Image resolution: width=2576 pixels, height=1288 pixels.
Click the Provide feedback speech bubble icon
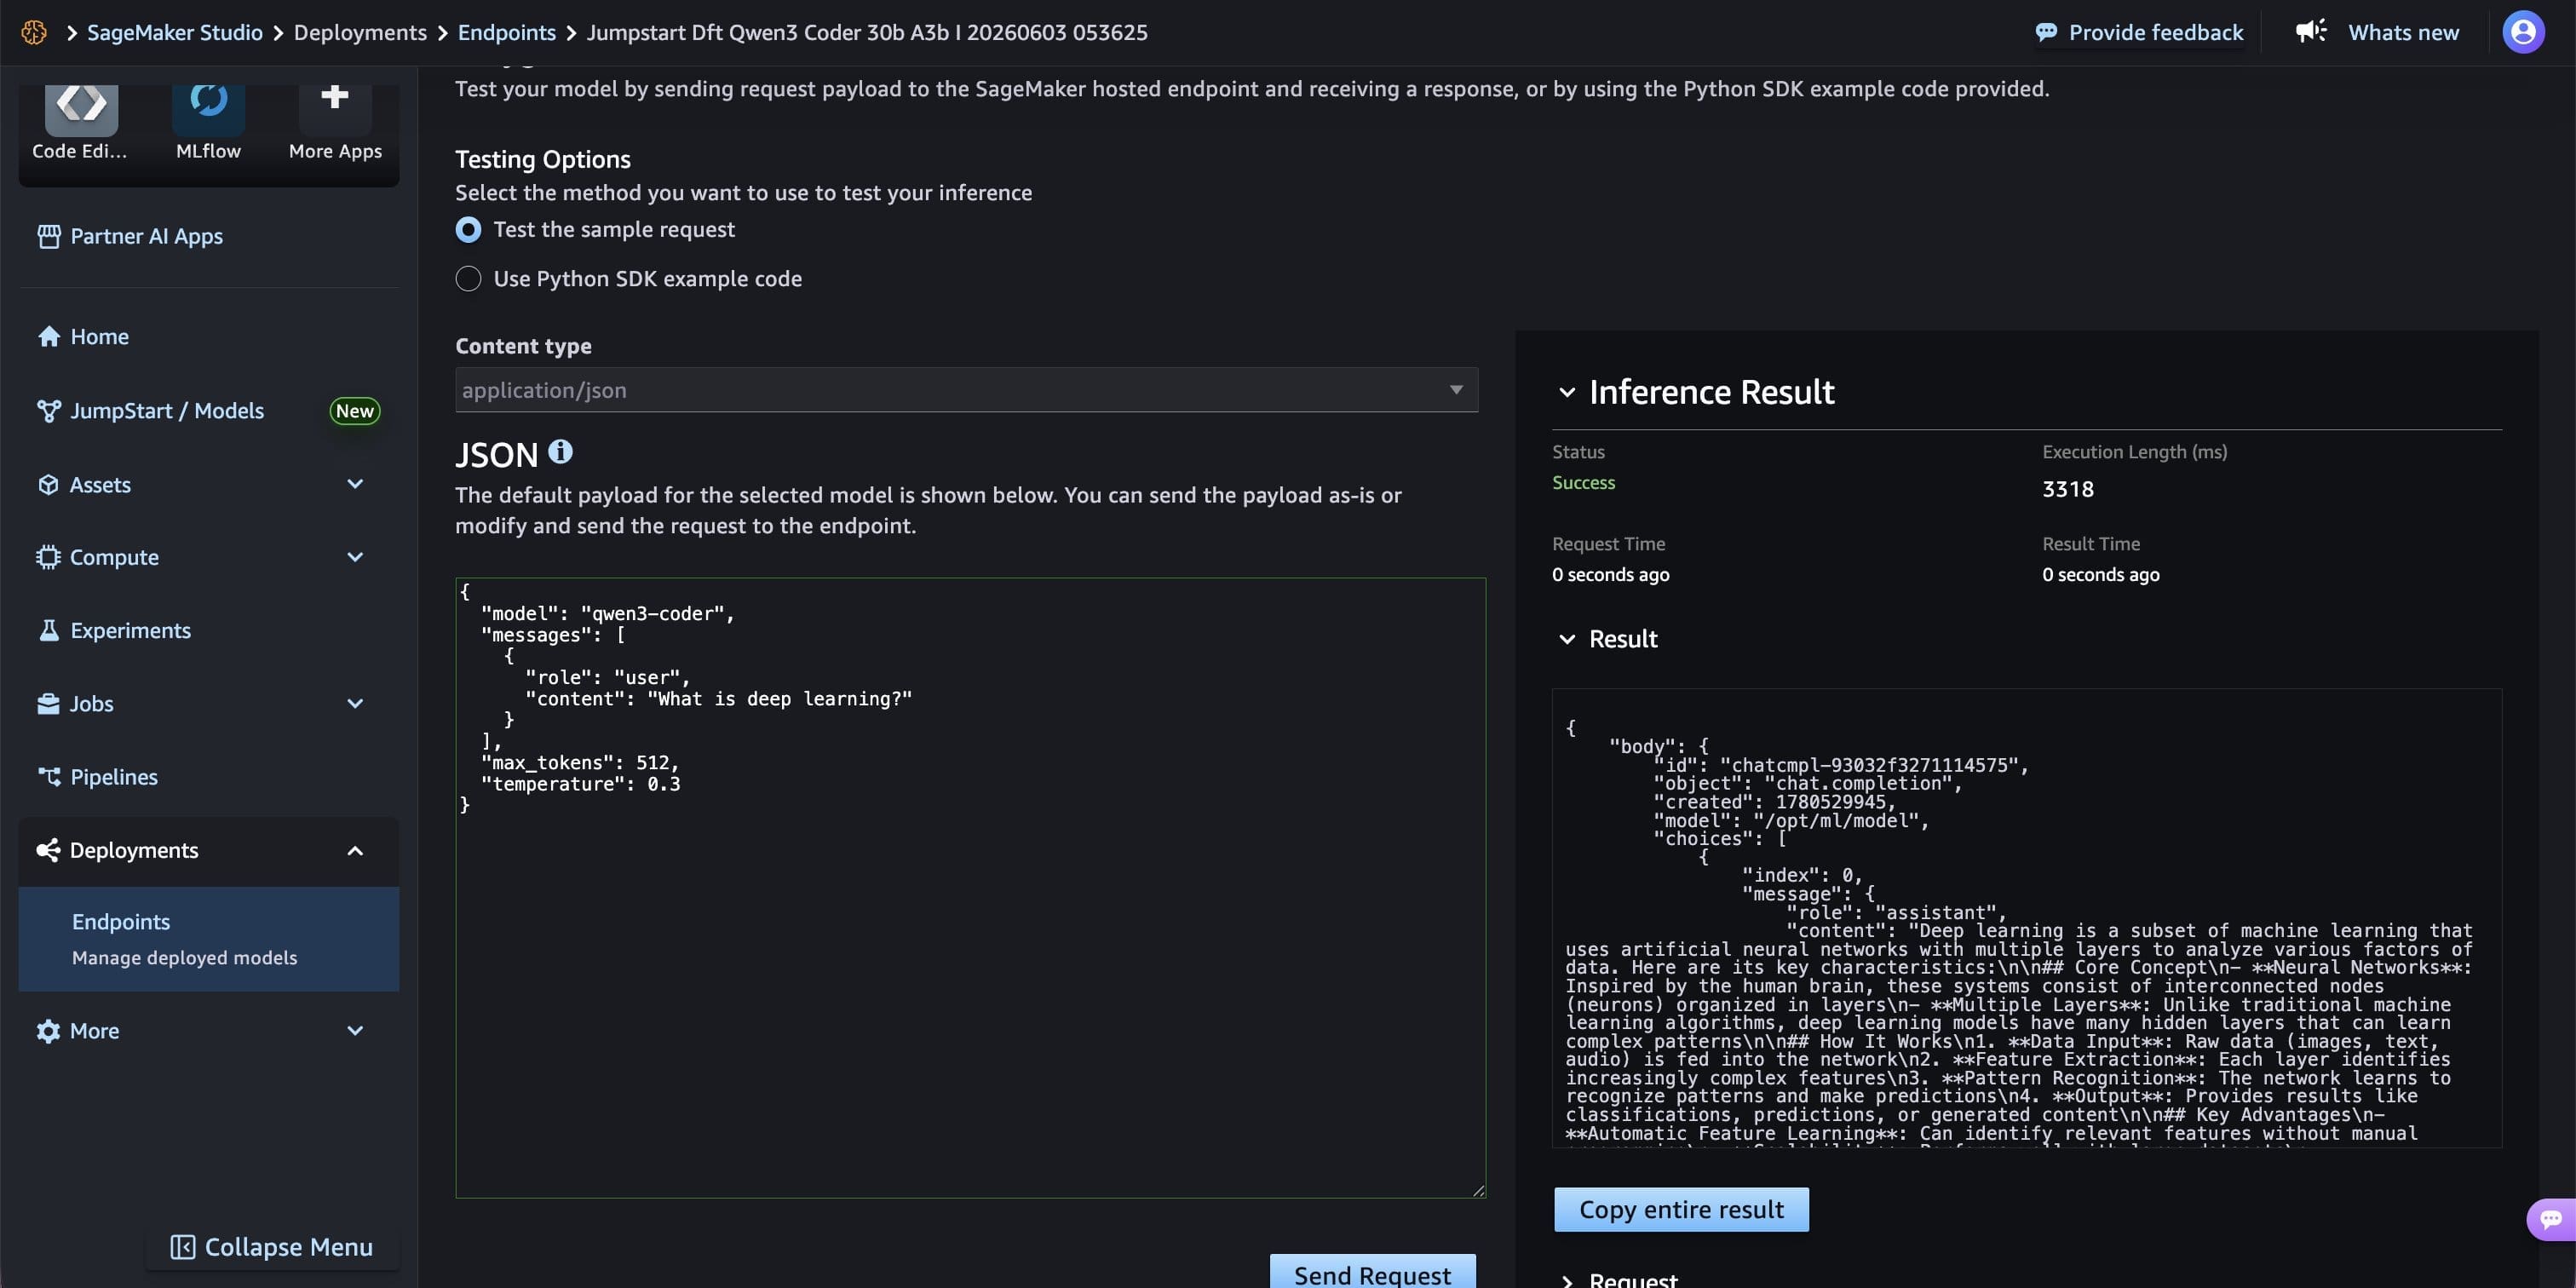point(2046,32)
